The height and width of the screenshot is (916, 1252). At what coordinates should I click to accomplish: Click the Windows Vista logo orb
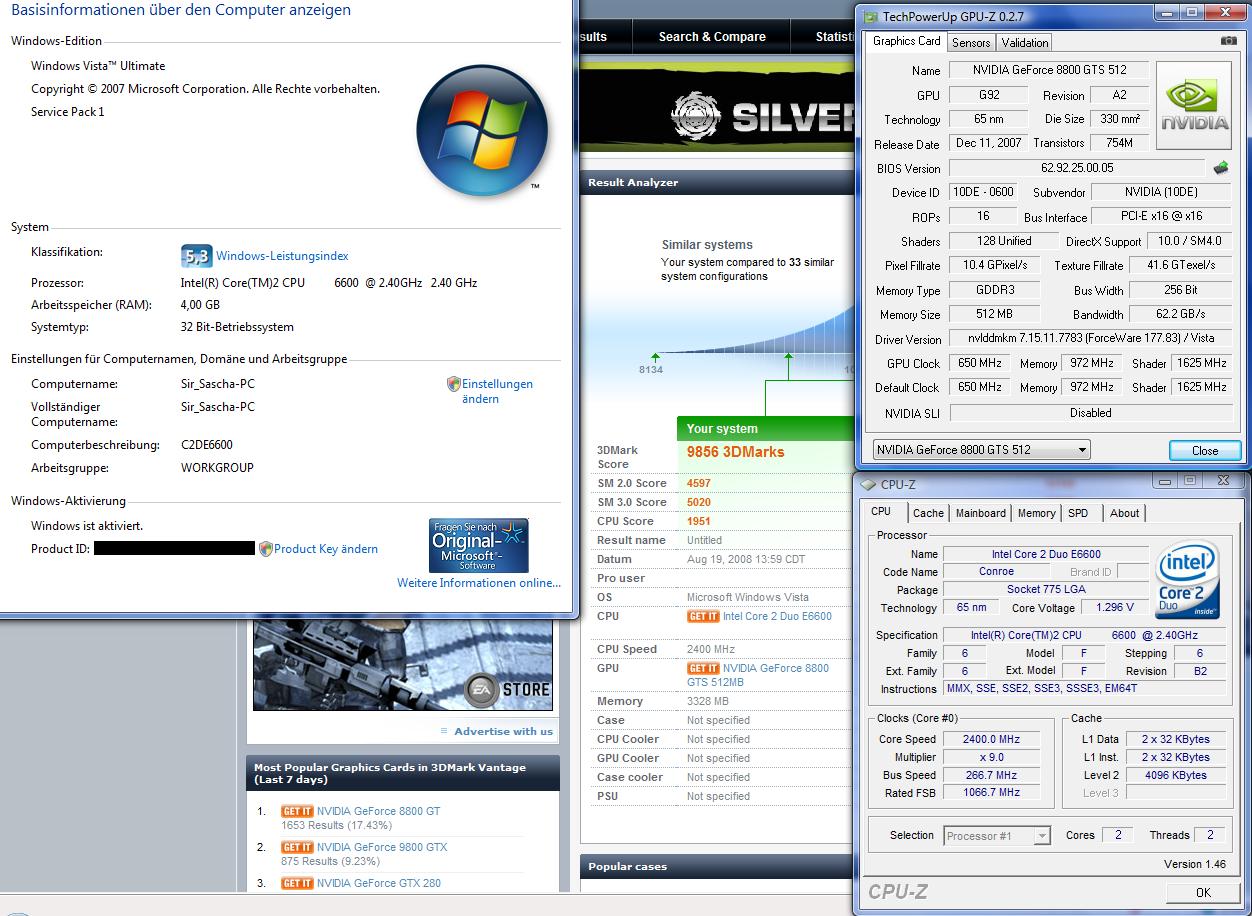[x=482, y=130]
